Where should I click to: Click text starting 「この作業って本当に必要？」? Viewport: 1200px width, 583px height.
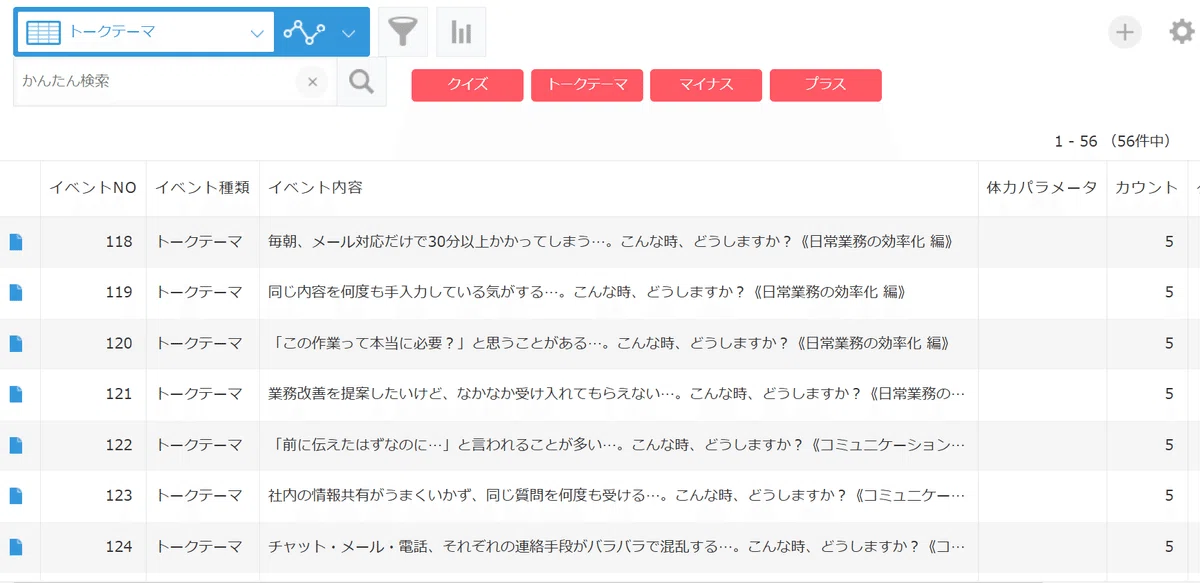click(609, 343)
